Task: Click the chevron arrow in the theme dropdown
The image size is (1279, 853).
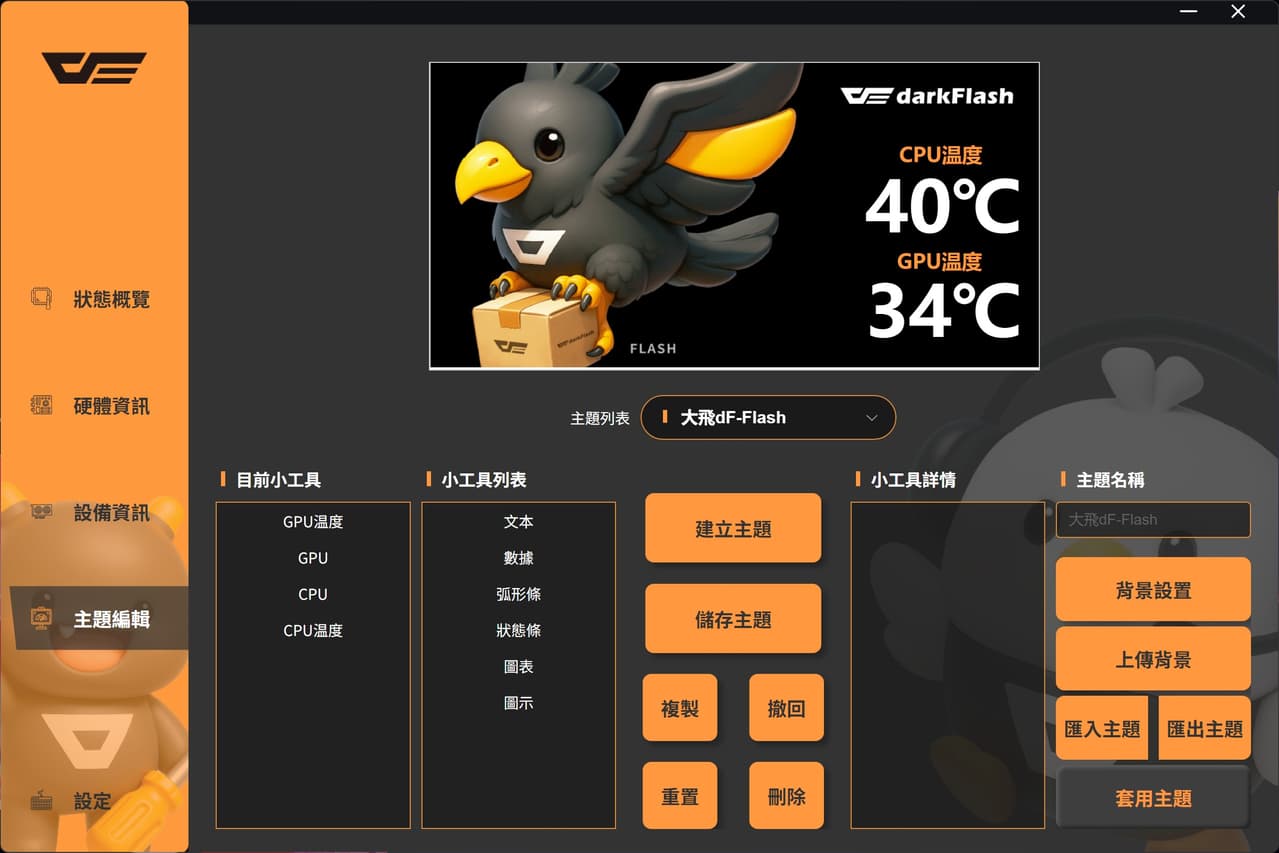Action: 871,418
